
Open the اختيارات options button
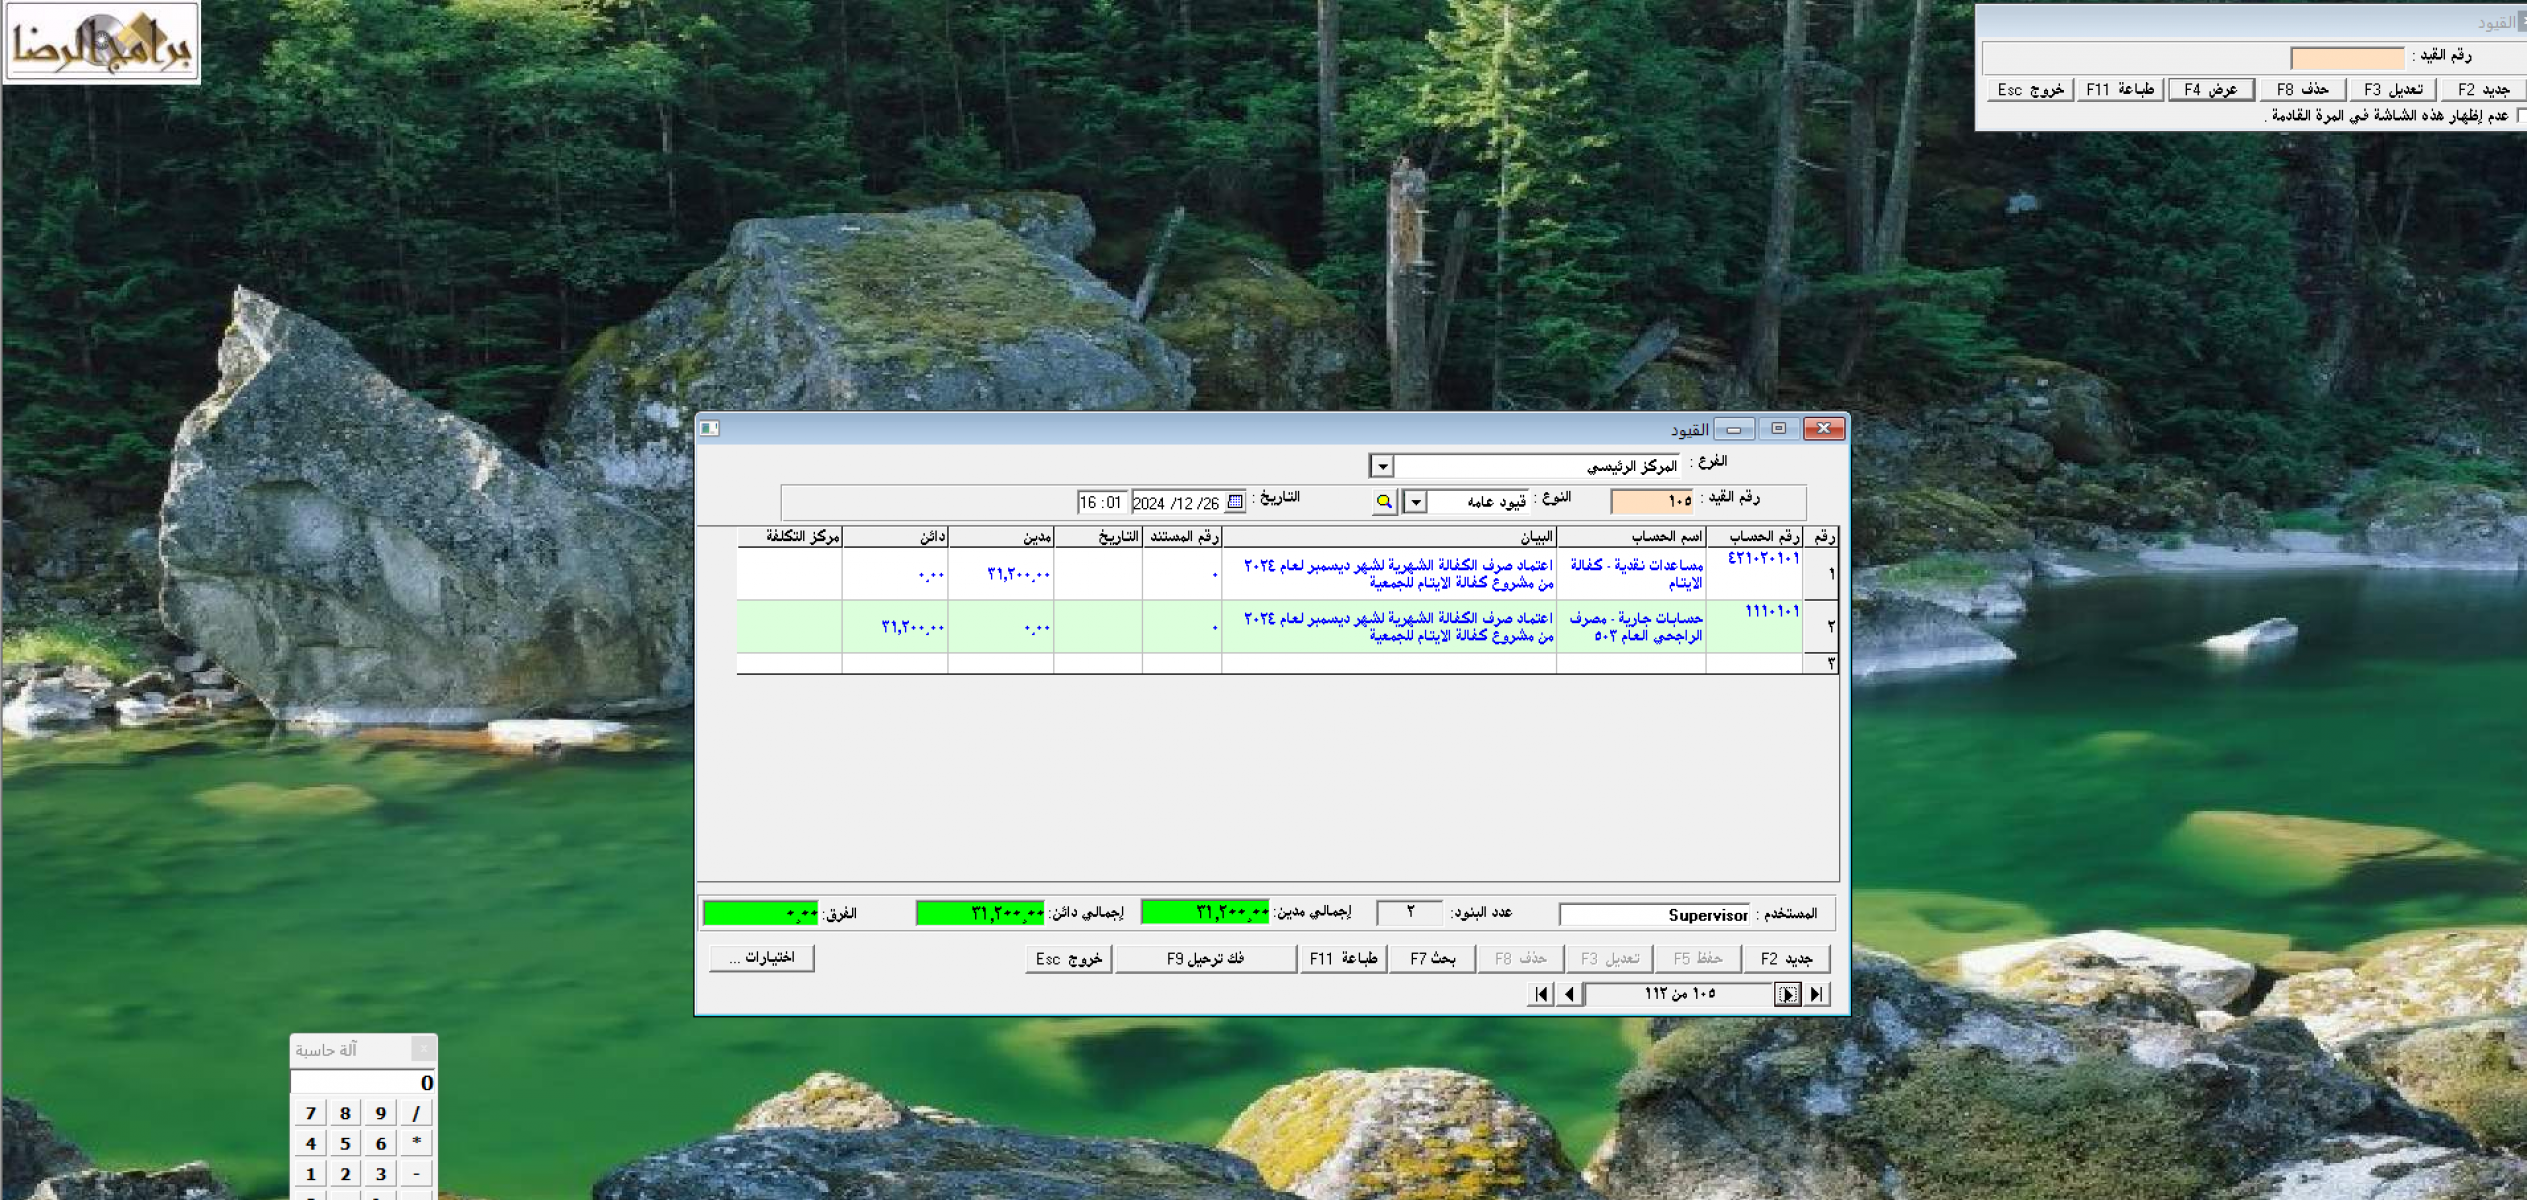(762, 958)
